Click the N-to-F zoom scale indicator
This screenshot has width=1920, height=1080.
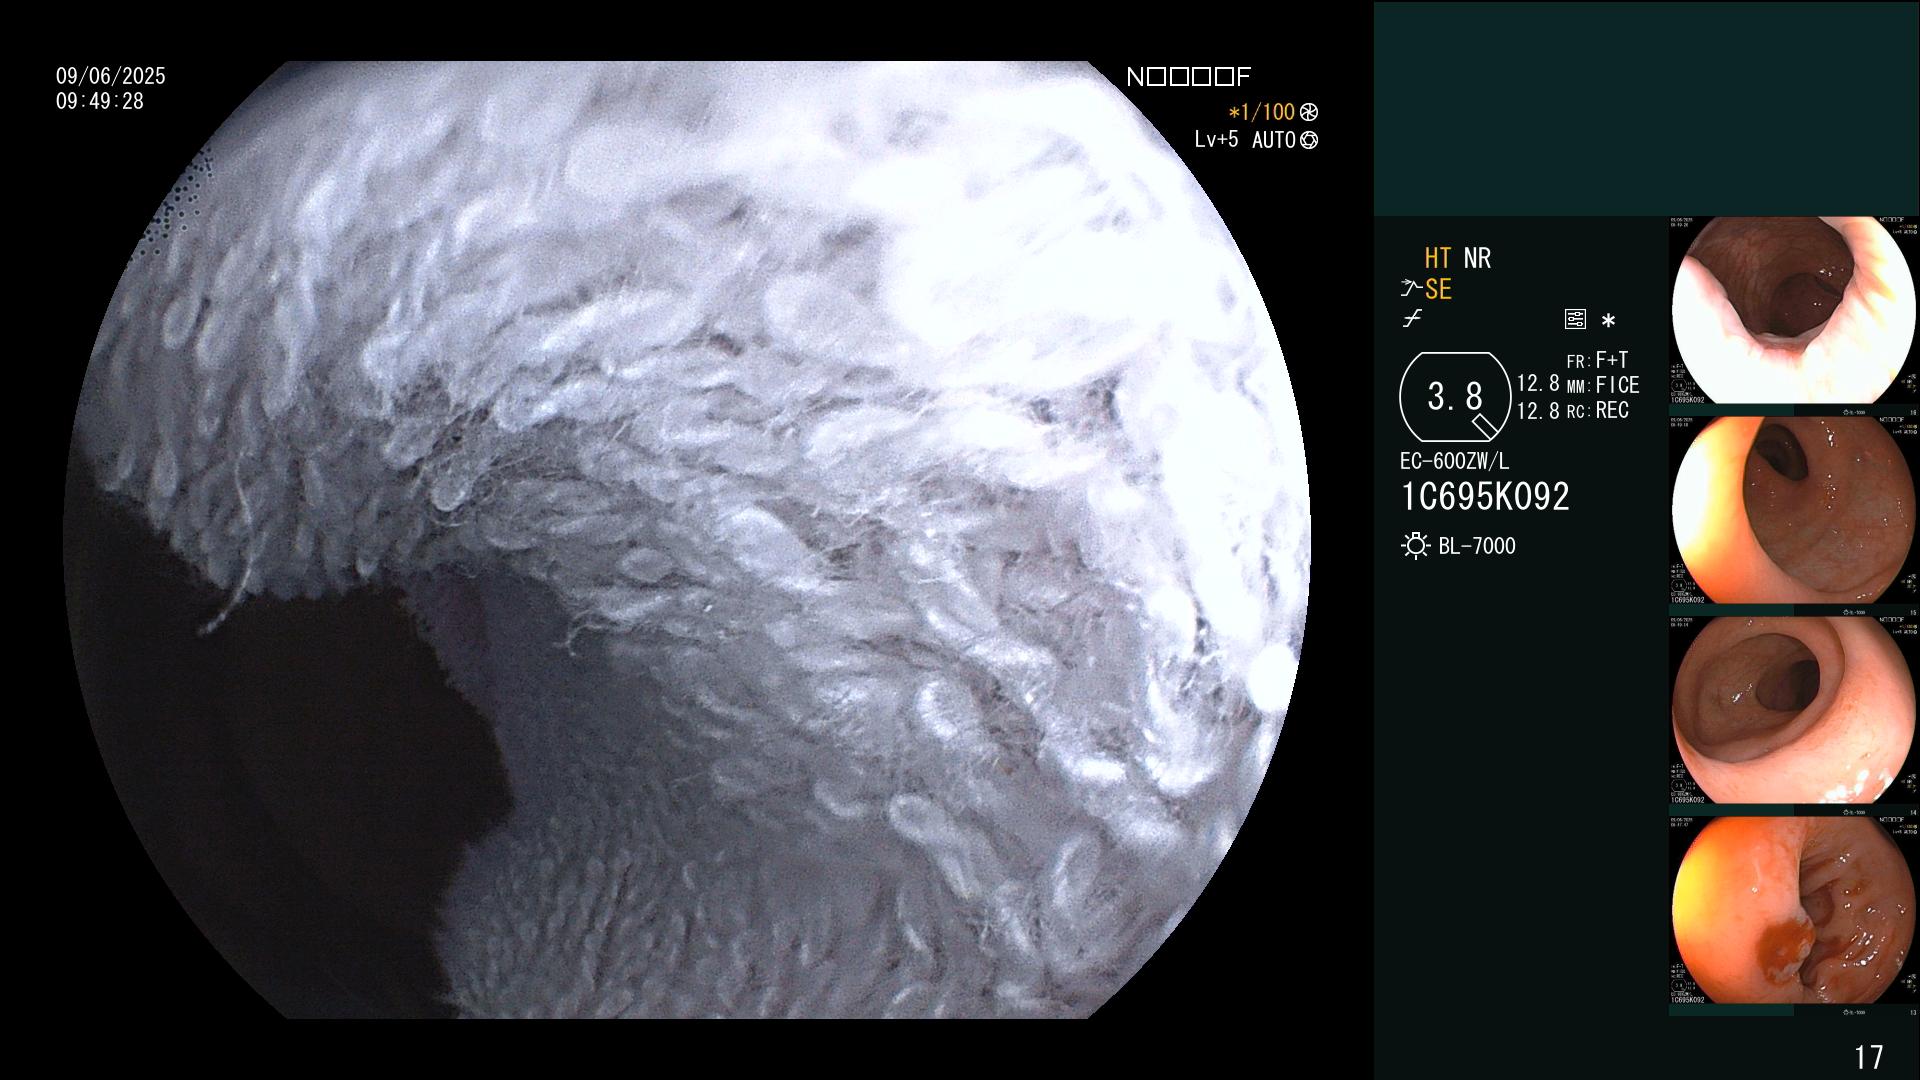[1188, 77]
